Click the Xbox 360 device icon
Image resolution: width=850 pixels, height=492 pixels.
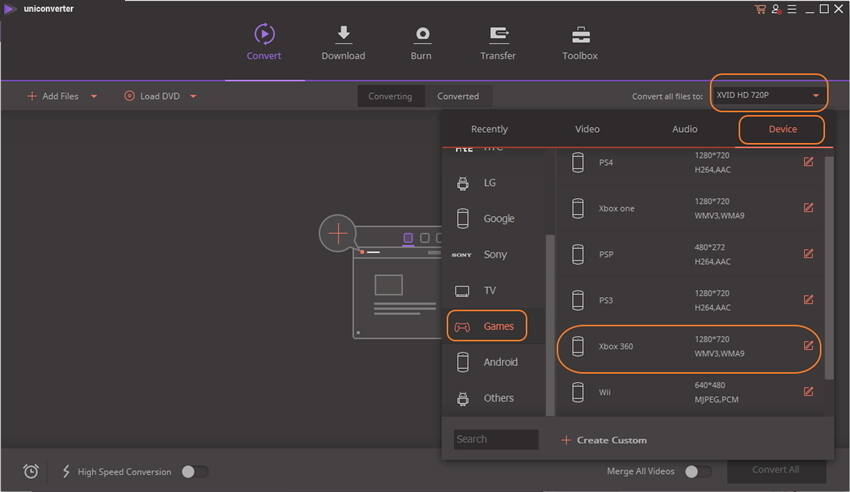click(578, 346)
